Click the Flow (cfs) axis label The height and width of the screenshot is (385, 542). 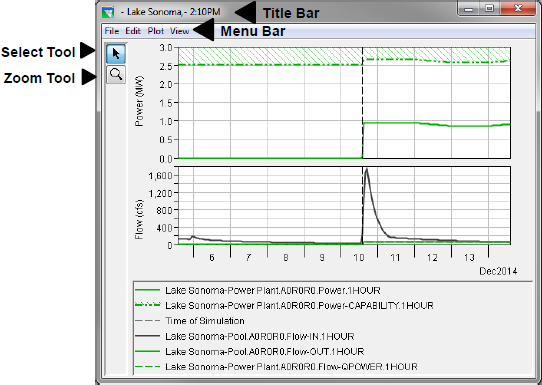pos(139,219)
